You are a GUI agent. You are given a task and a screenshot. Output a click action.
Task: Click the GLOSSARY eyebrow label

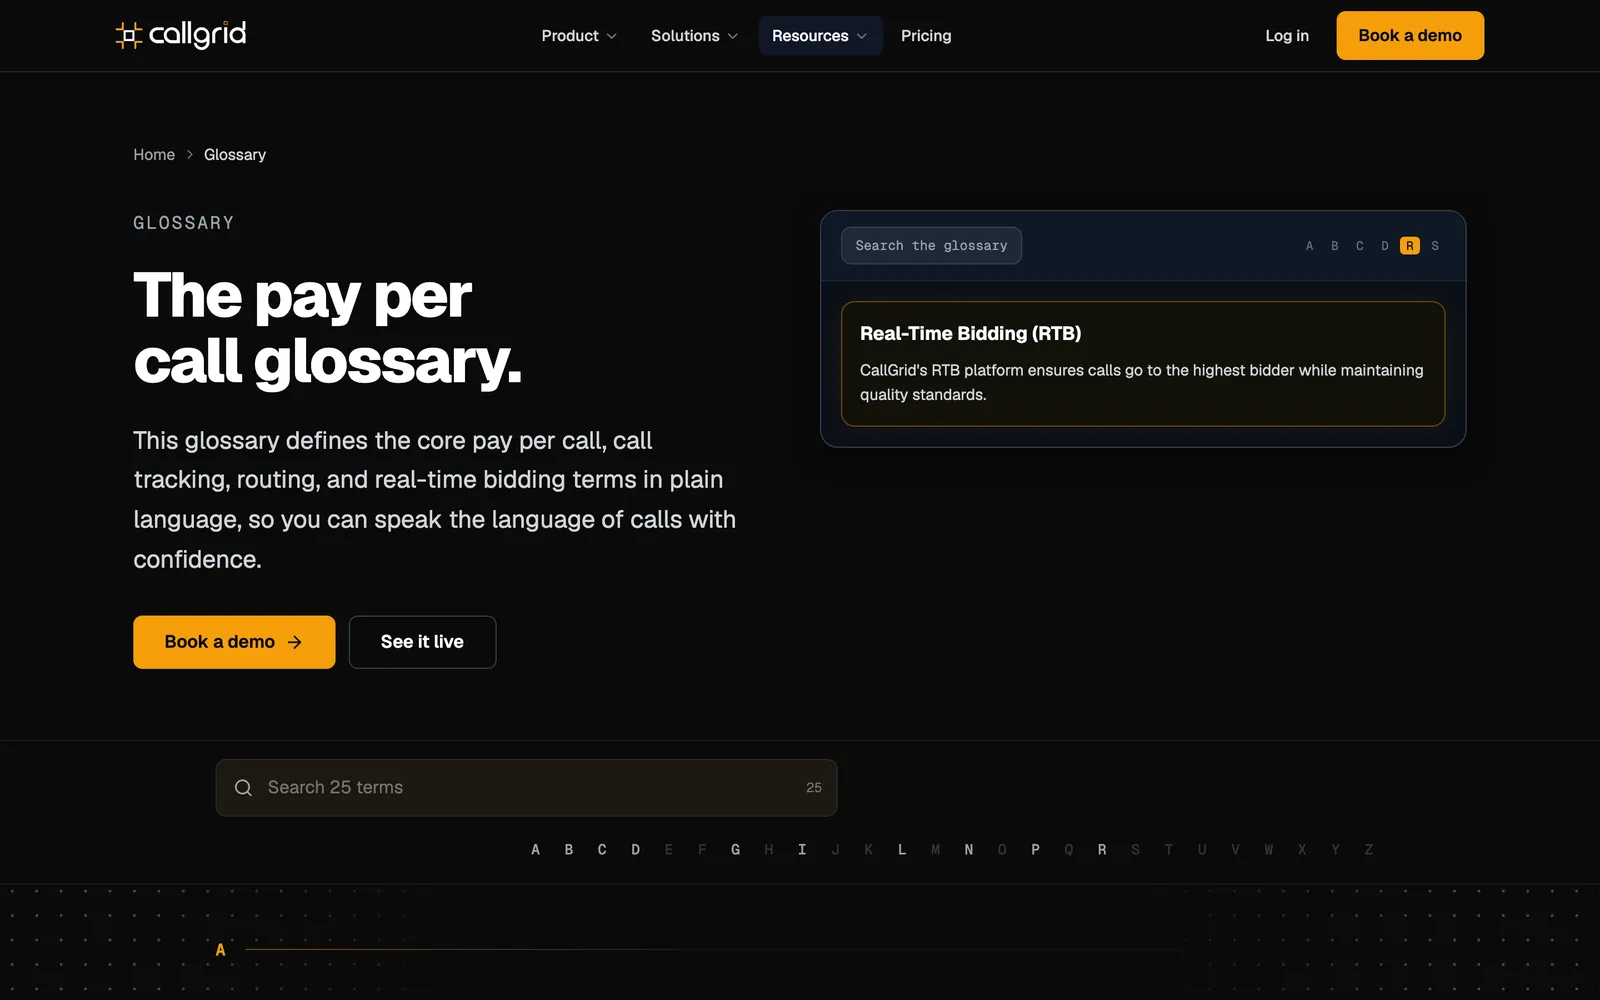coord(184,223)
